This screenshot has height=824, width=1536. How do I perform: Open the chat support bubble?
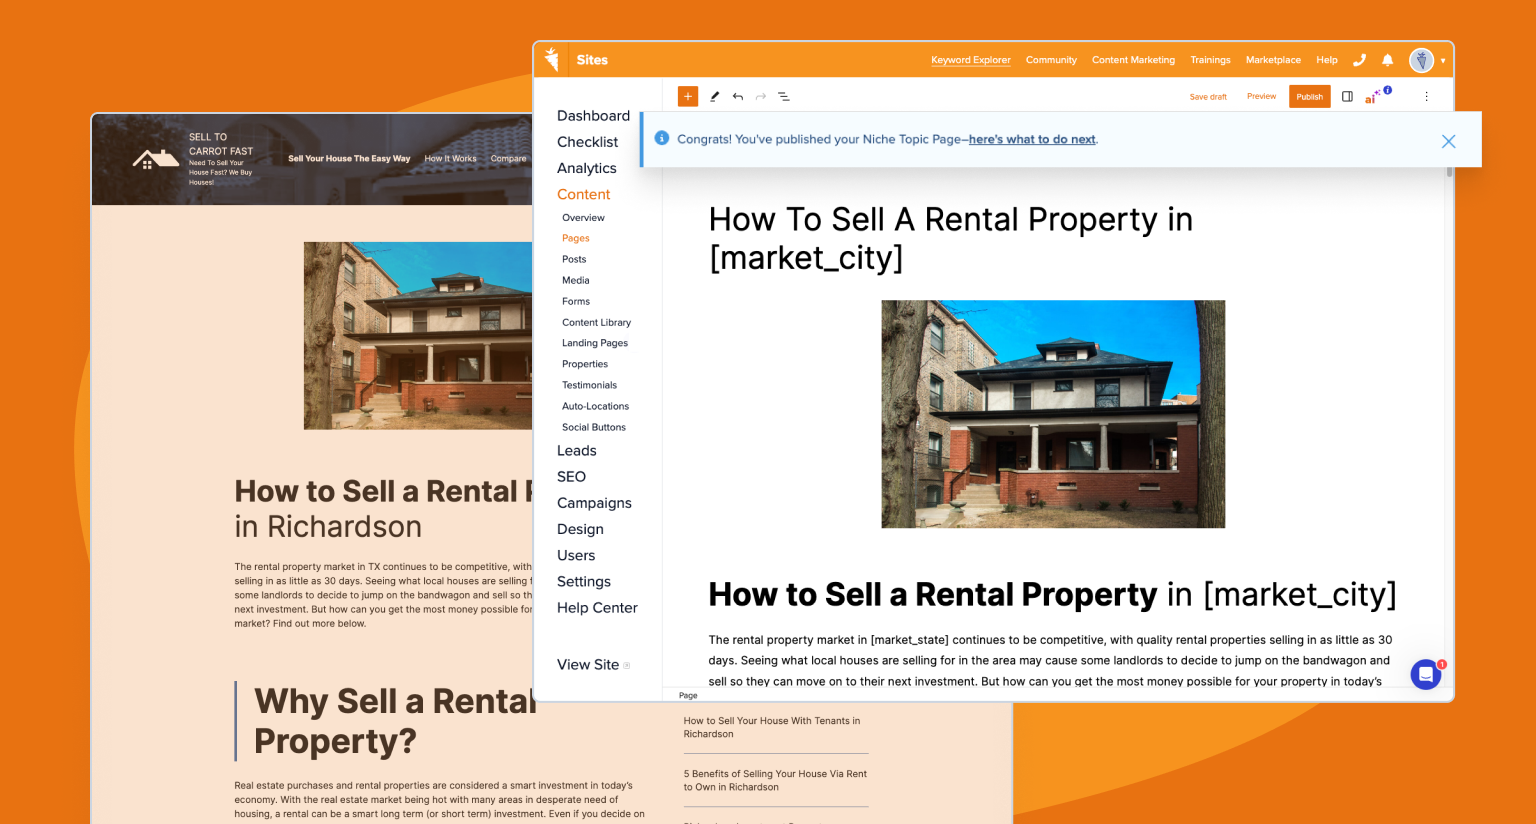tap(1426, 674)
